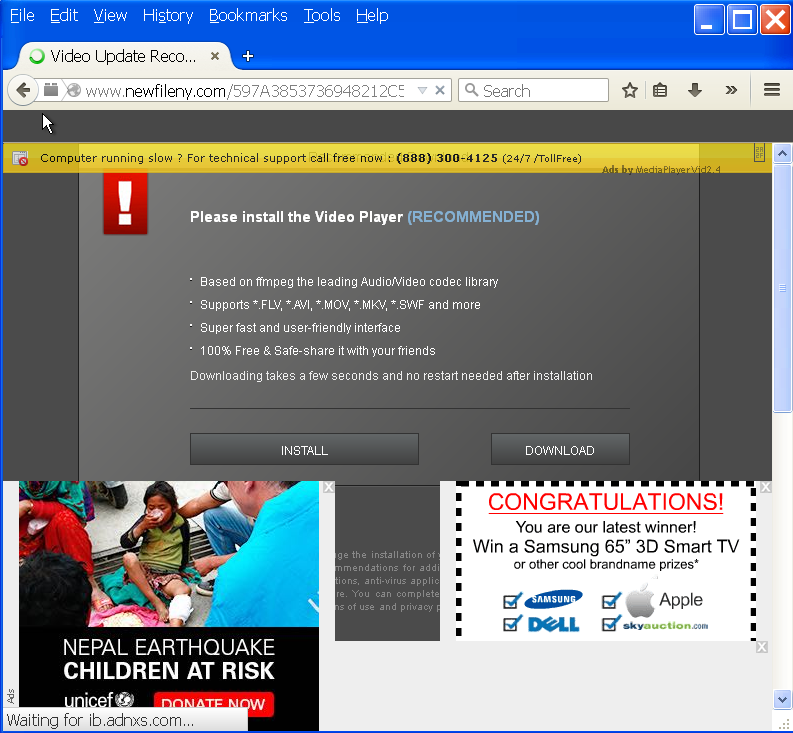Click inside the Search input field
793x733 pixels.
point(542,91)
